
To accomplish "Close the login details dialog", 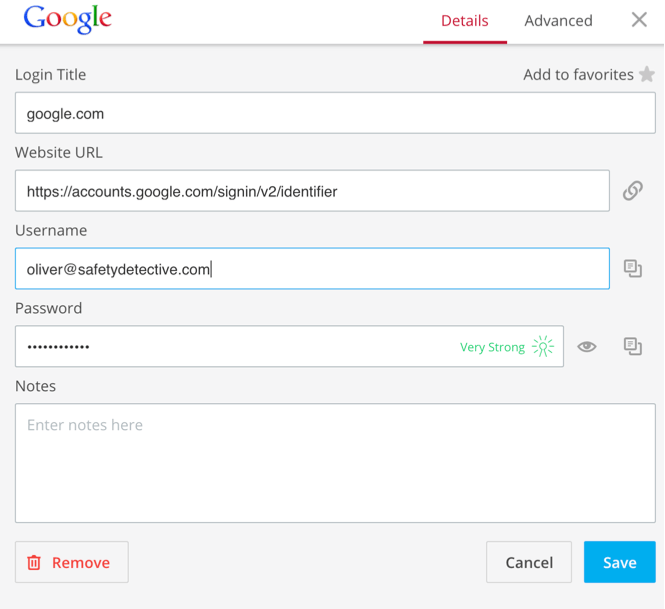I will pyautogui.click(x=639, y=20).
